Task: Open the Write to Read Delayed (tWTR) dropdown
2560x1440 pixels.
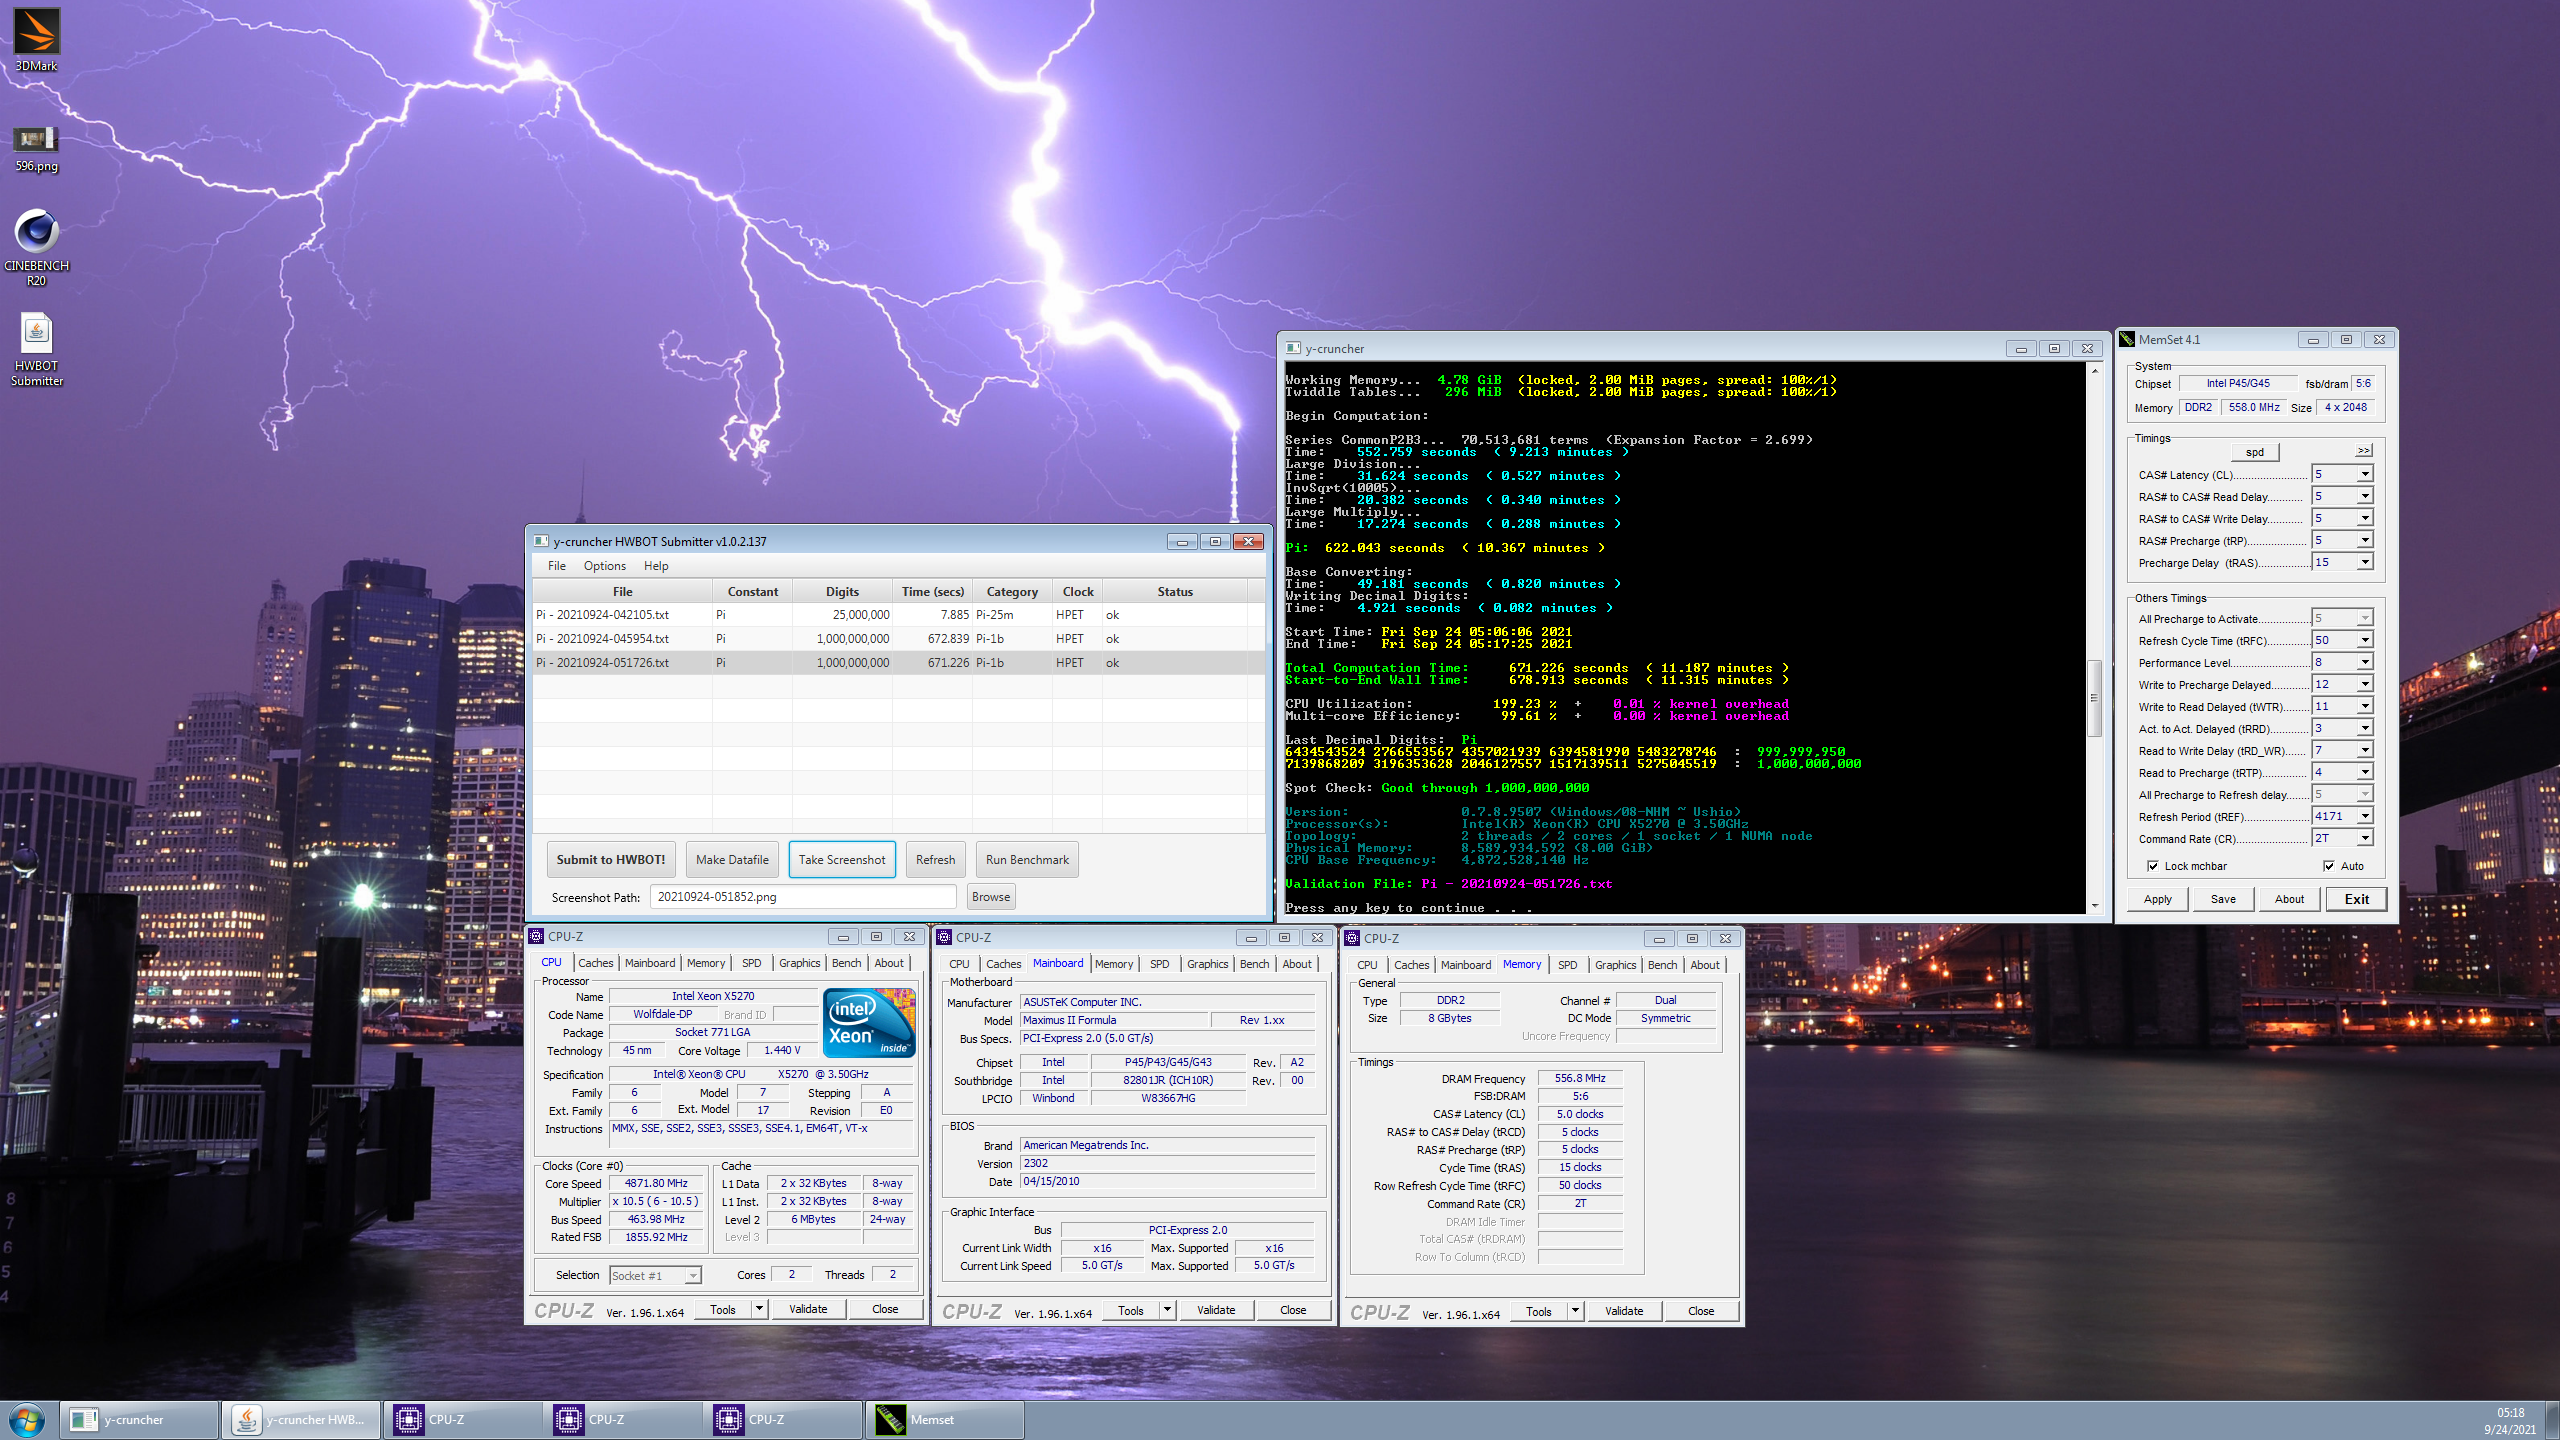Action: [x=2365, y=707]
